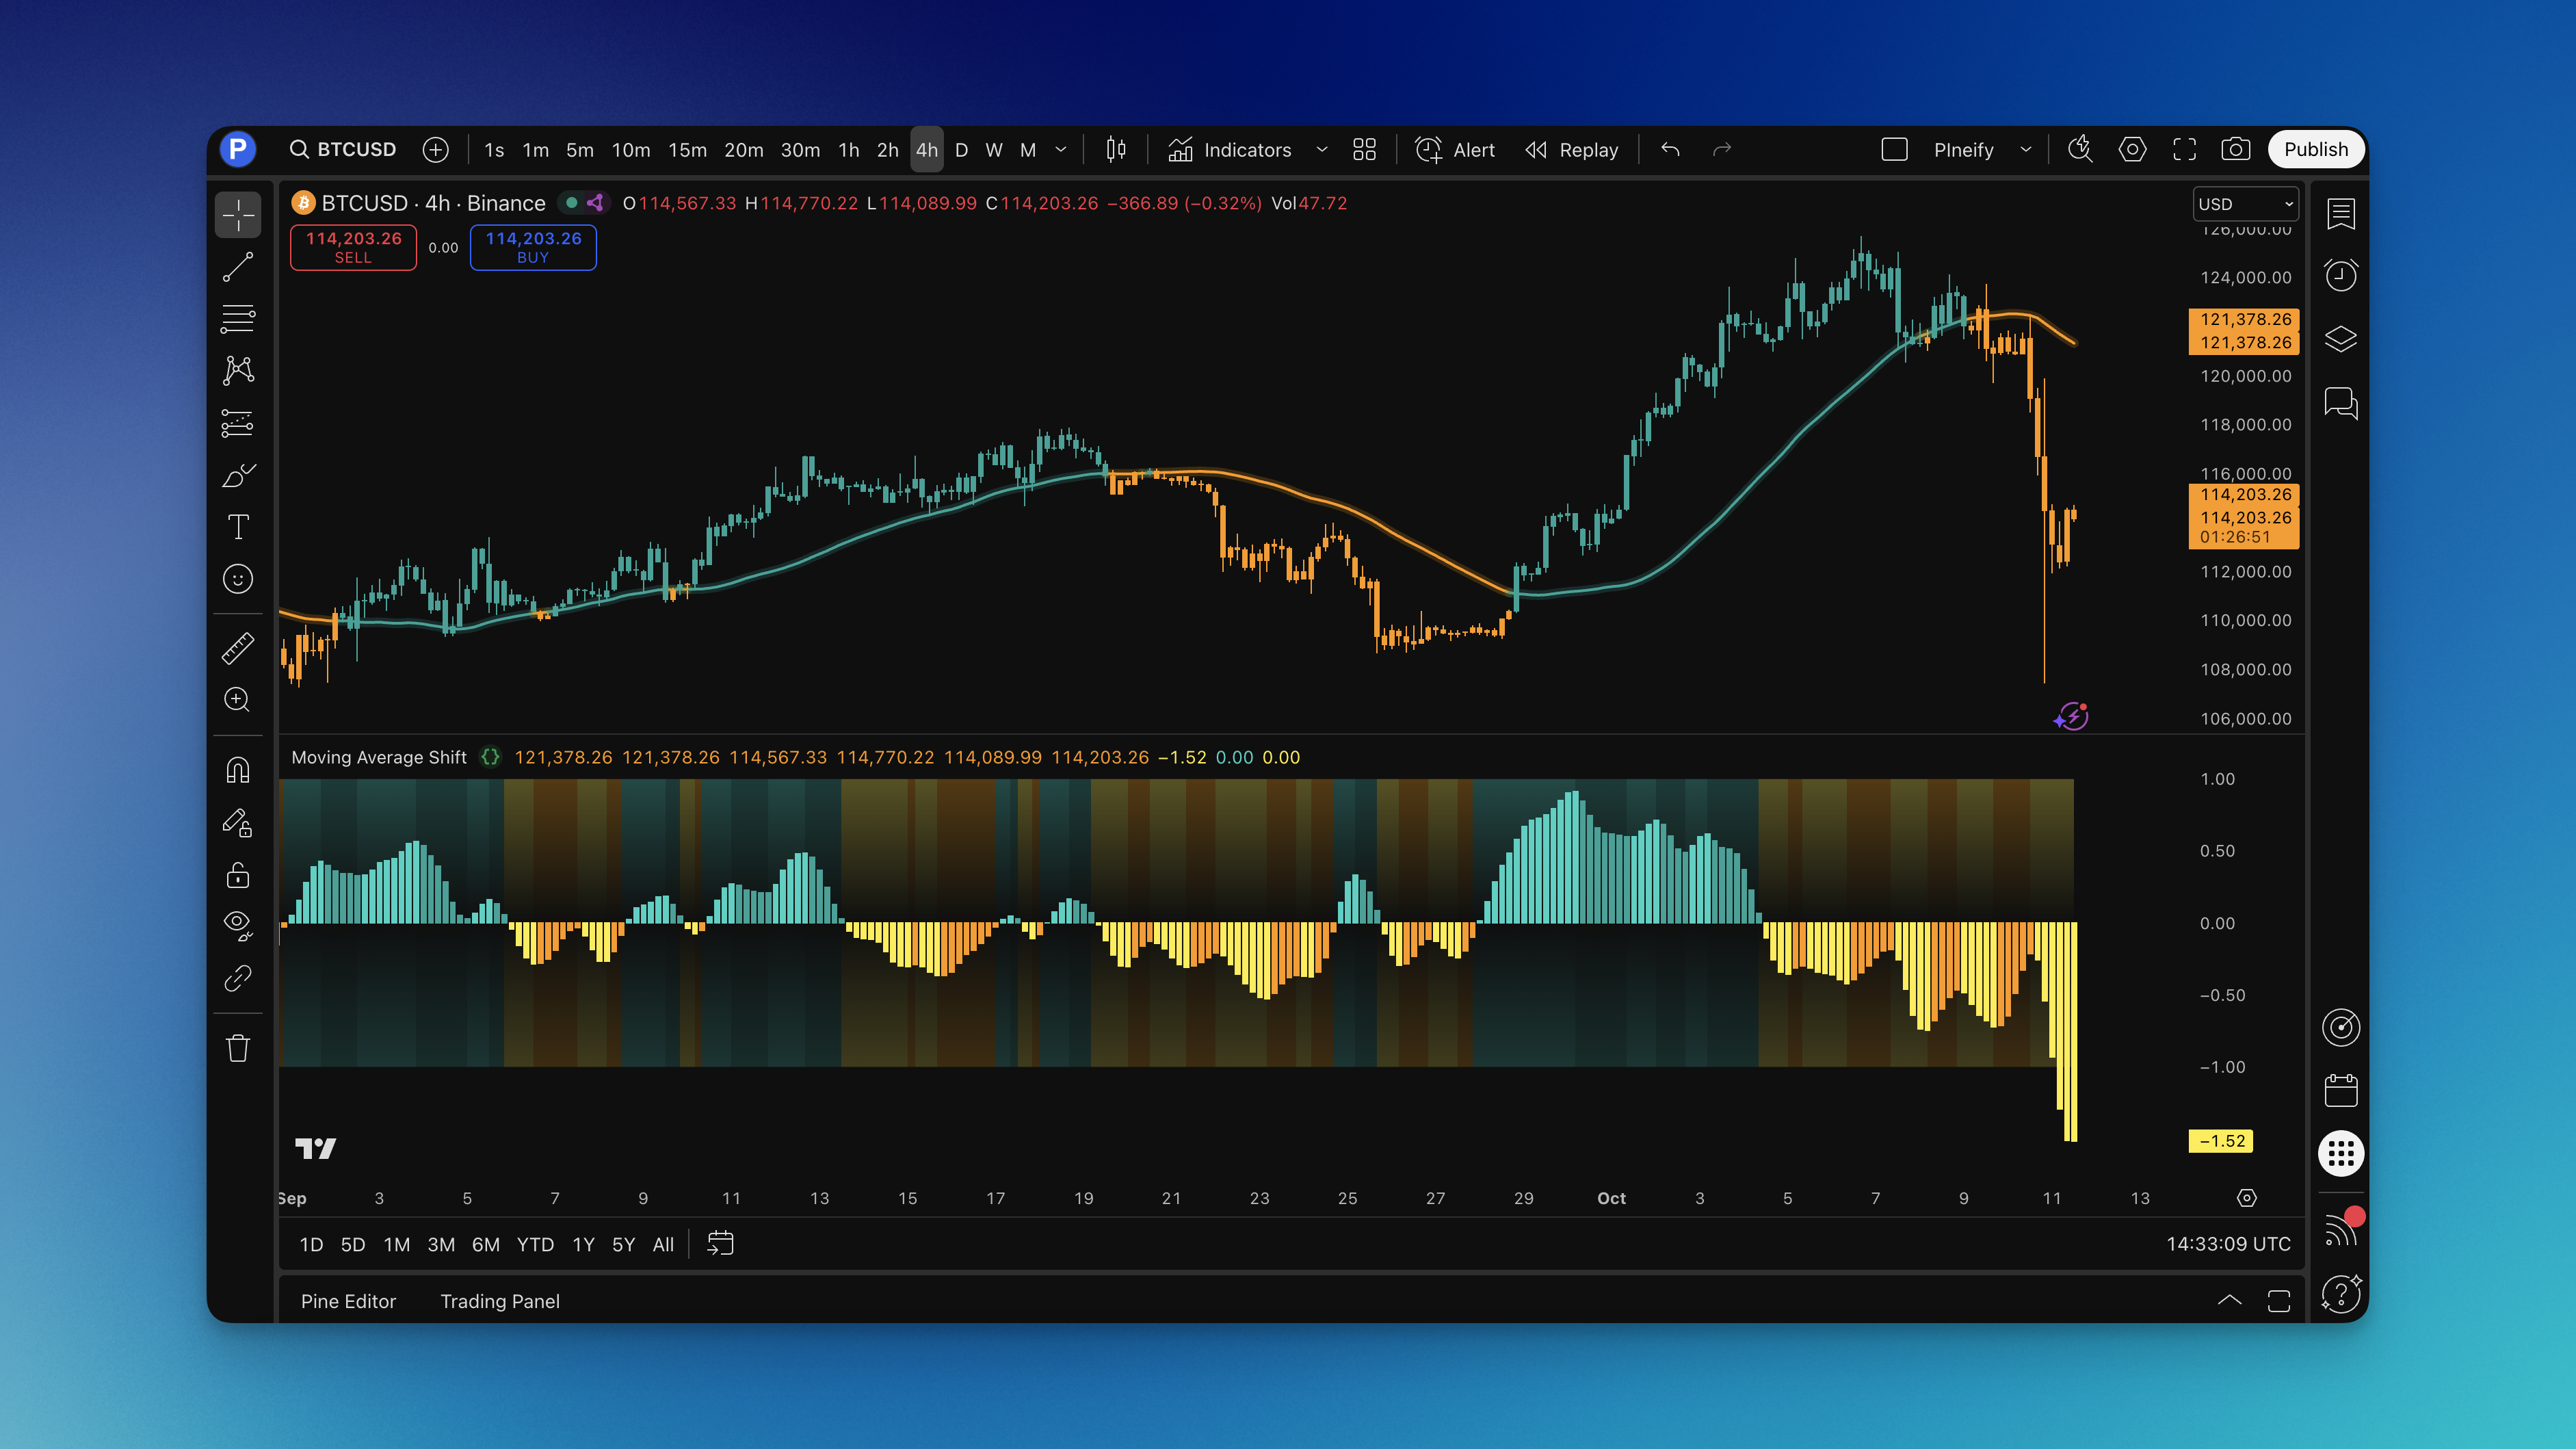Open the economic calendar icon
Screen dimensions: 2576x1449
coord(2341,1090)
